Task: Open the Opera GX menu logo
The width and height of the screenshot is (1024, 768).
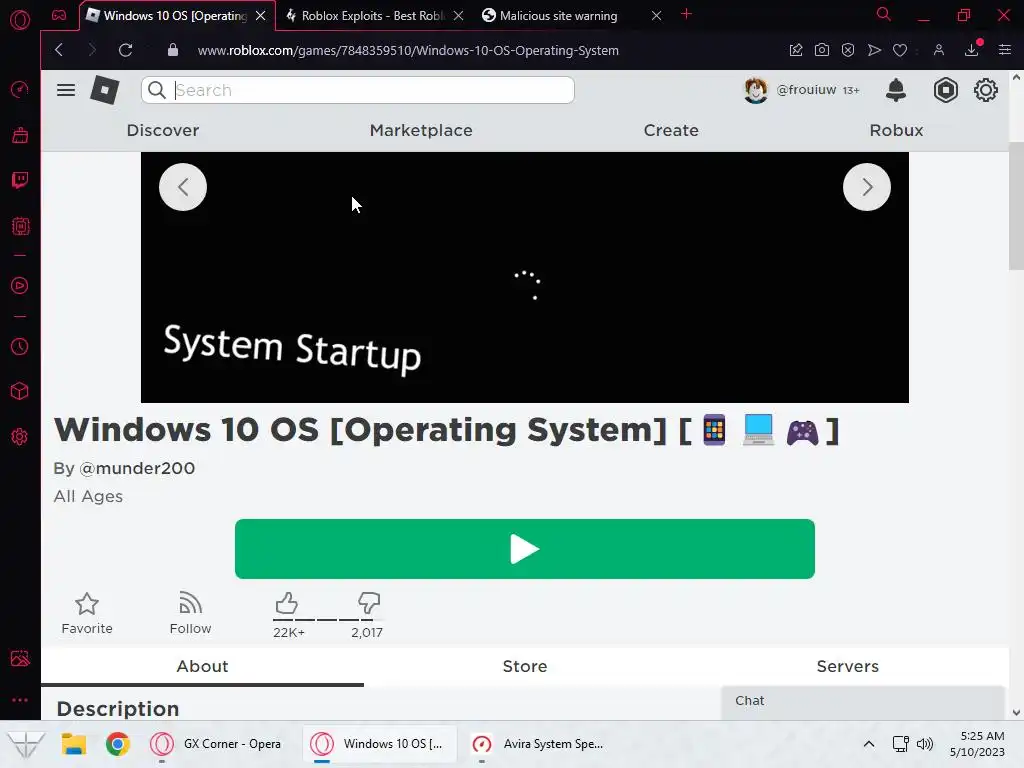Action: (x=20, y=20)
